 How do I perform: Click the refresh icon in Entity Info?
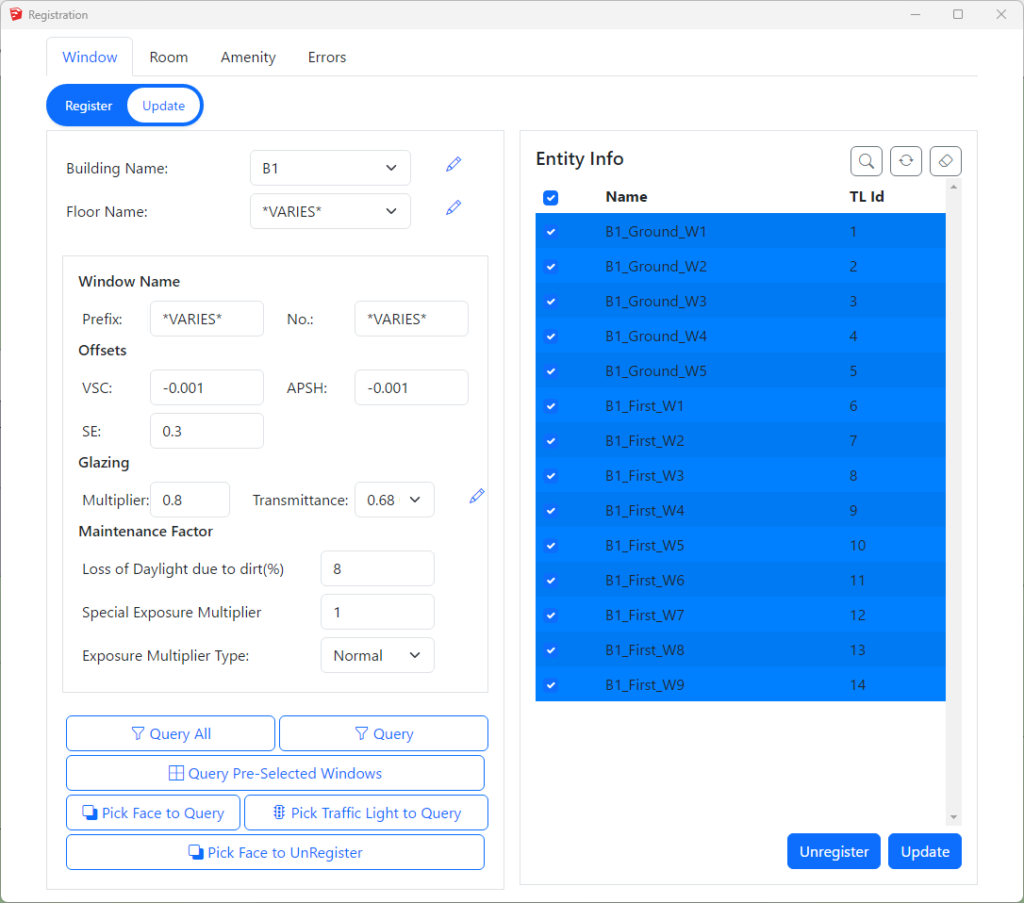click(x=906, y=160)
